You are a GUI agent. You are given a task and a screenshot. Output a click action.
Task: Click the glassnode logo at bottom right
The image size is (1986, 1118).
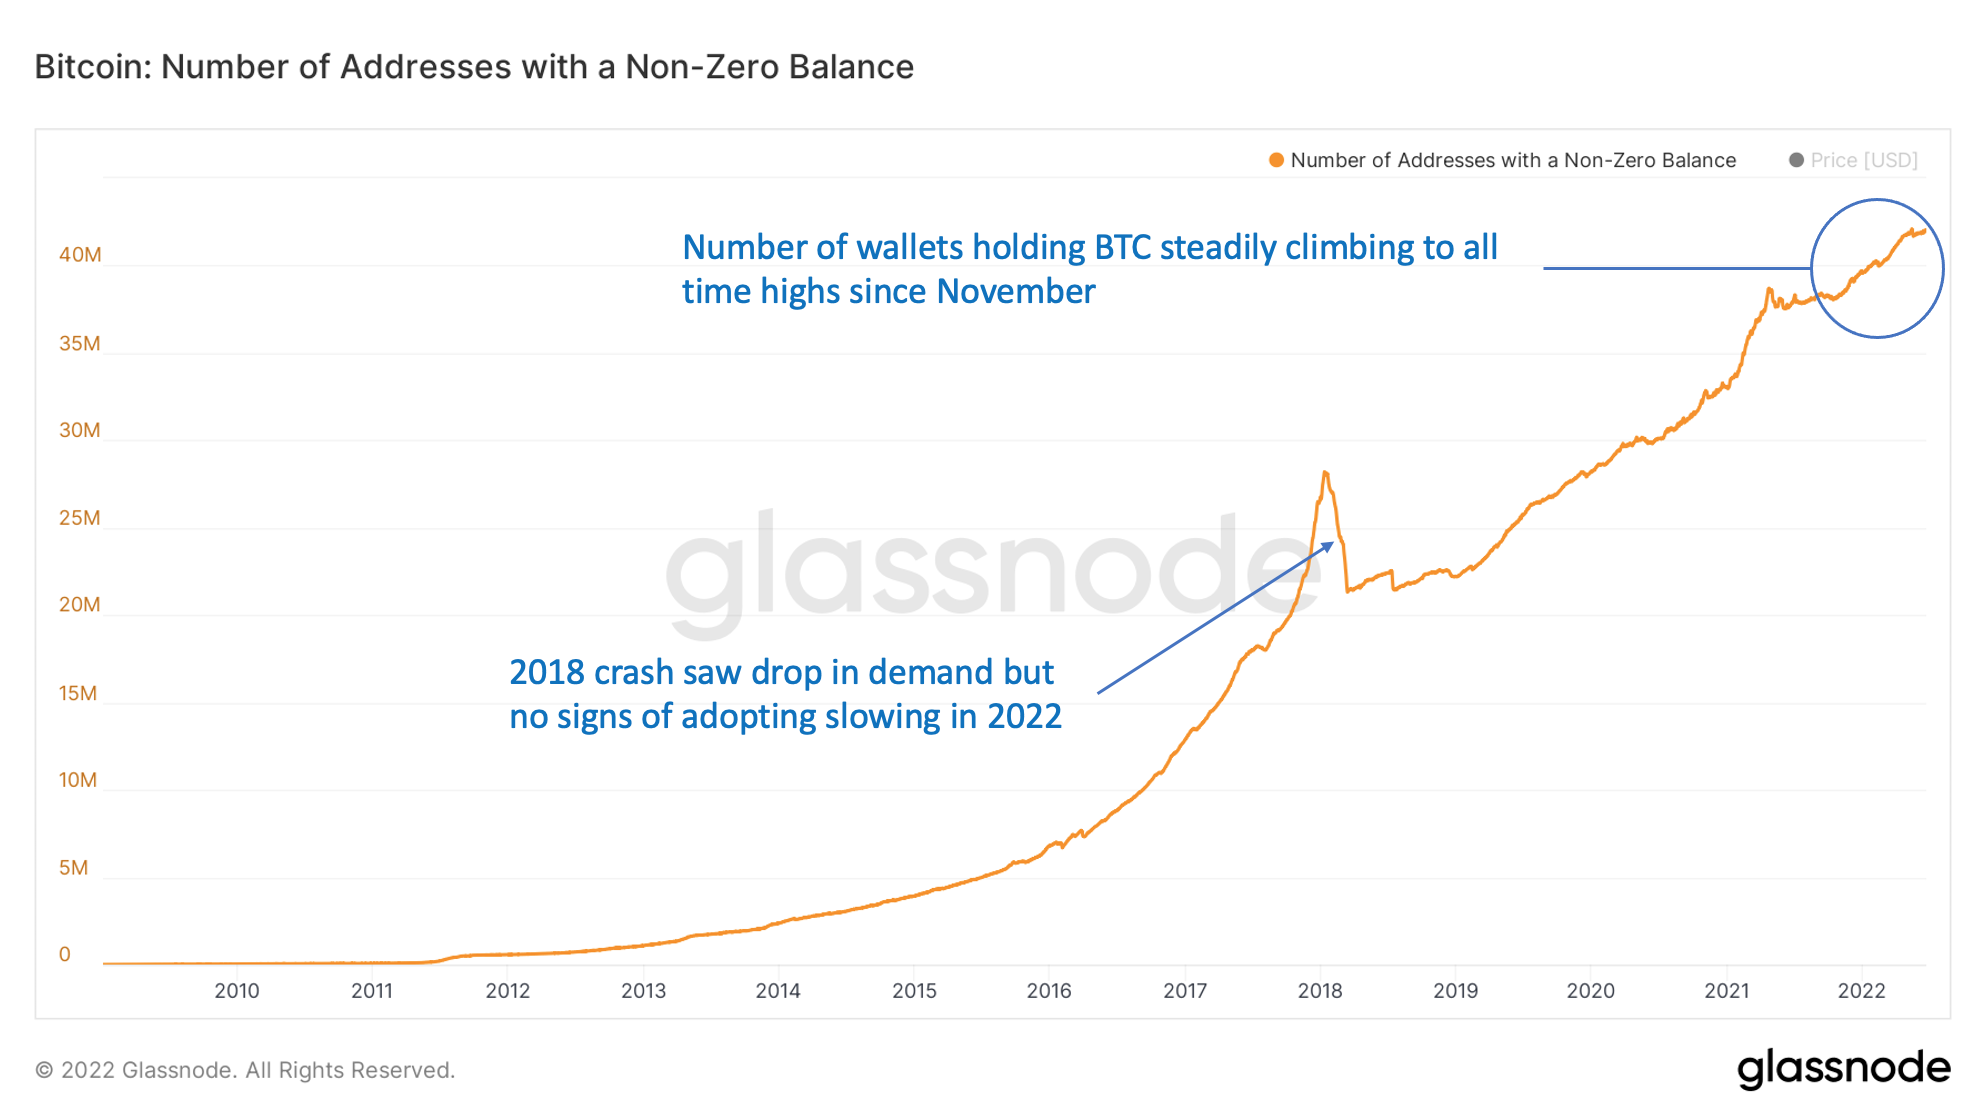click(1843, 1068)
